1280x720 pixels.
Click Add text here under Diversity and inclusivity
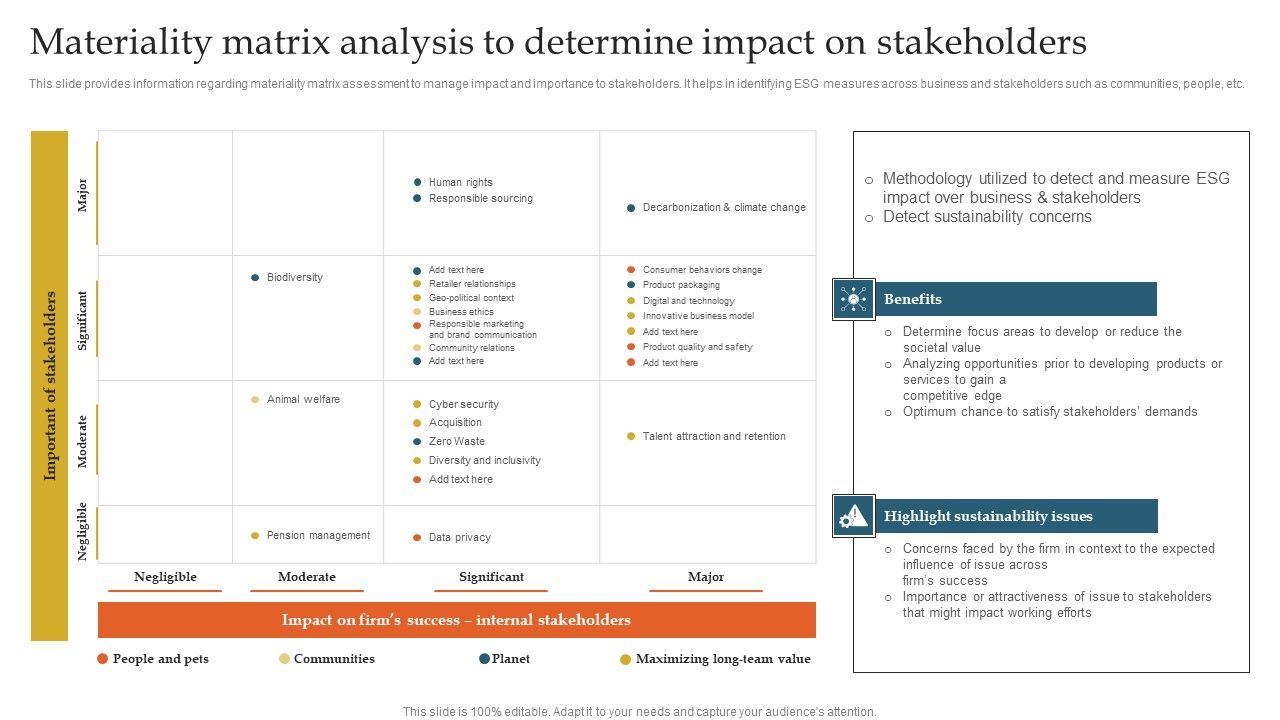point(460,479)
